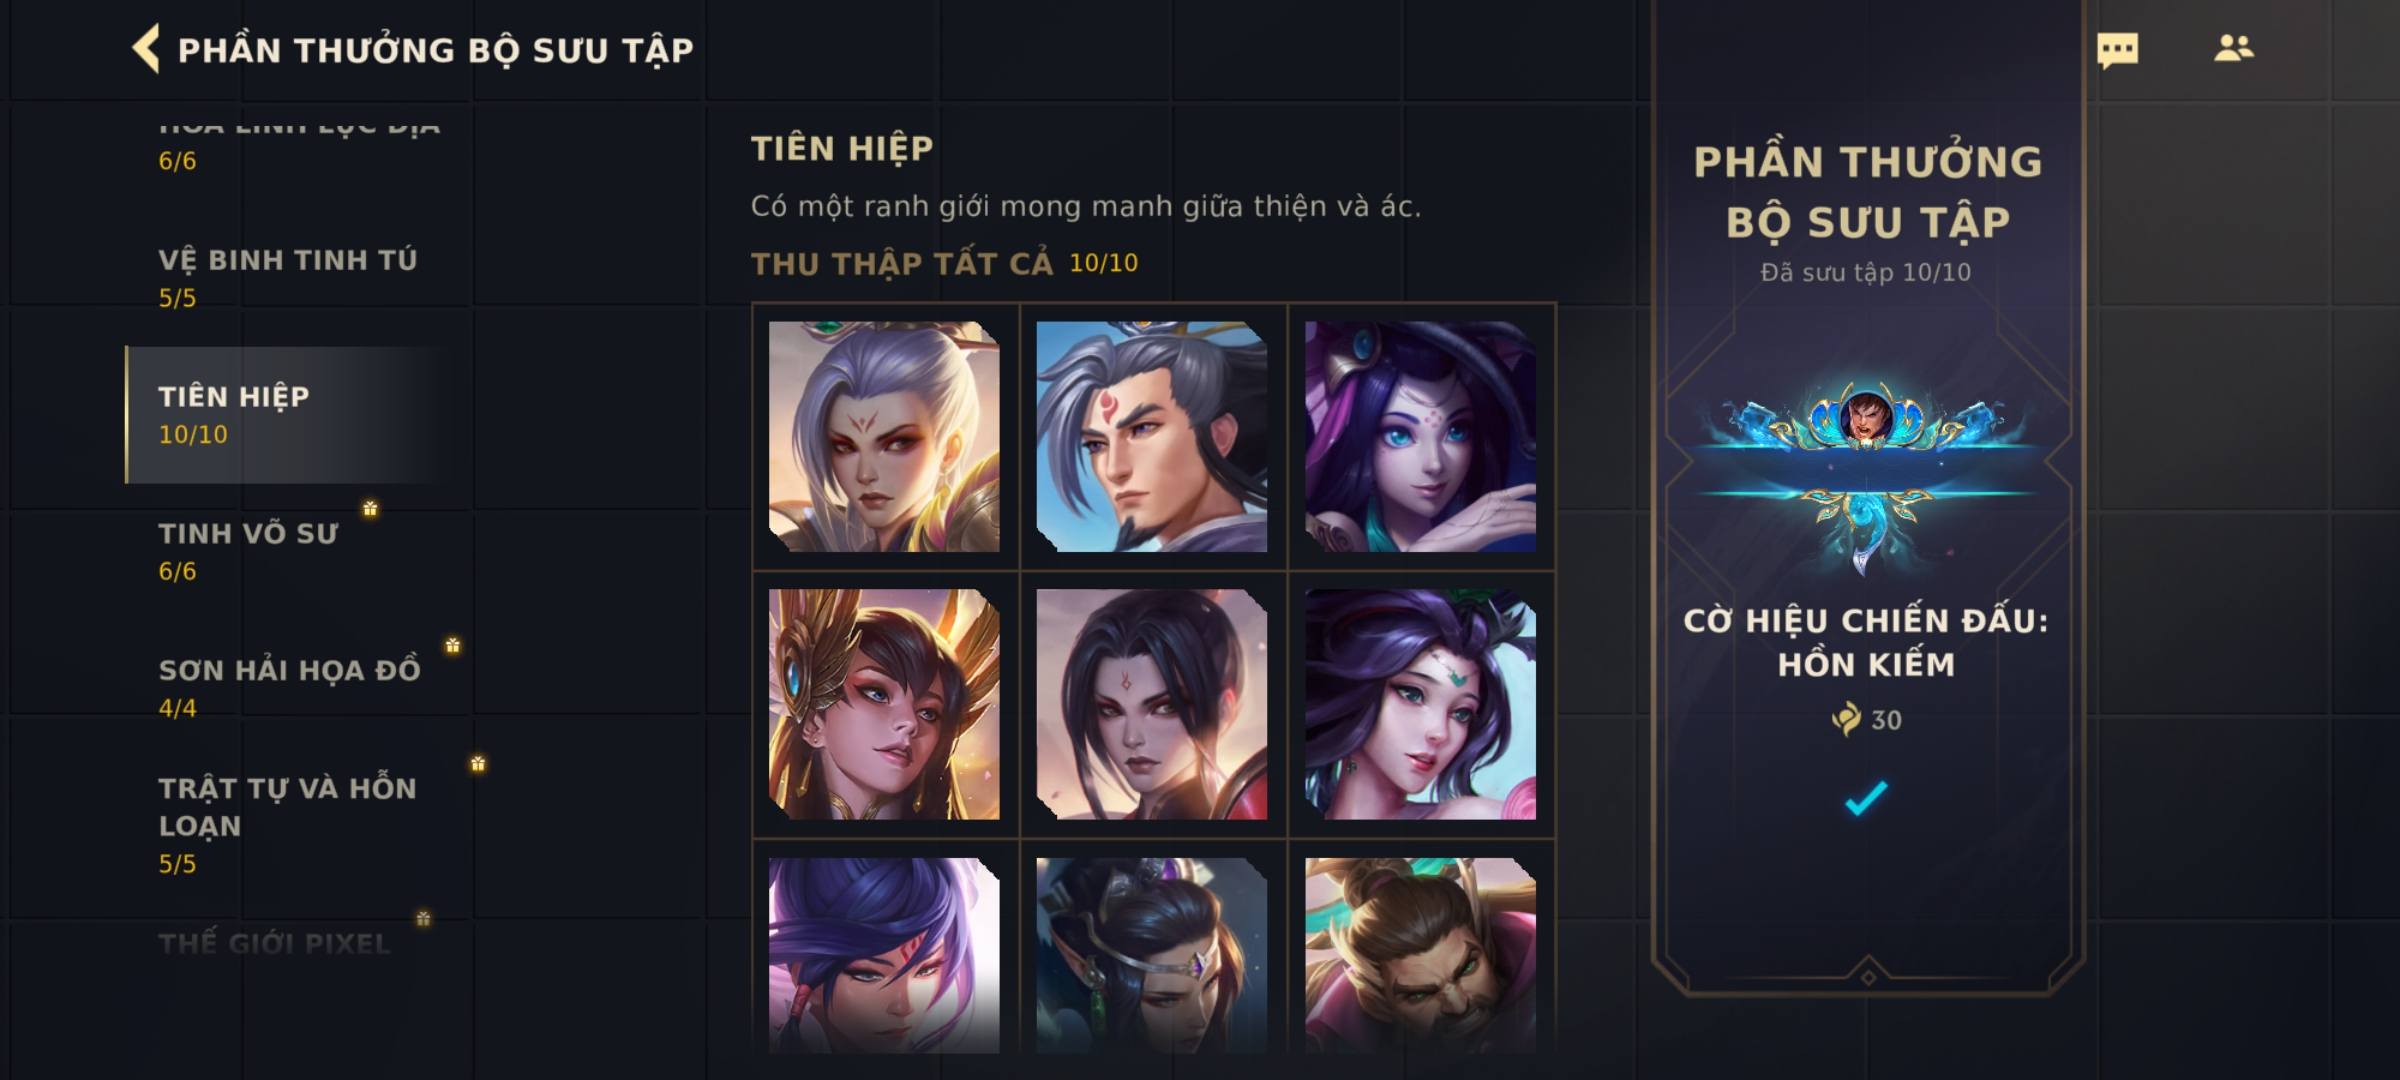Click the blue mote currency icon by 30

pyautogui.click(x=1846, y=719)
